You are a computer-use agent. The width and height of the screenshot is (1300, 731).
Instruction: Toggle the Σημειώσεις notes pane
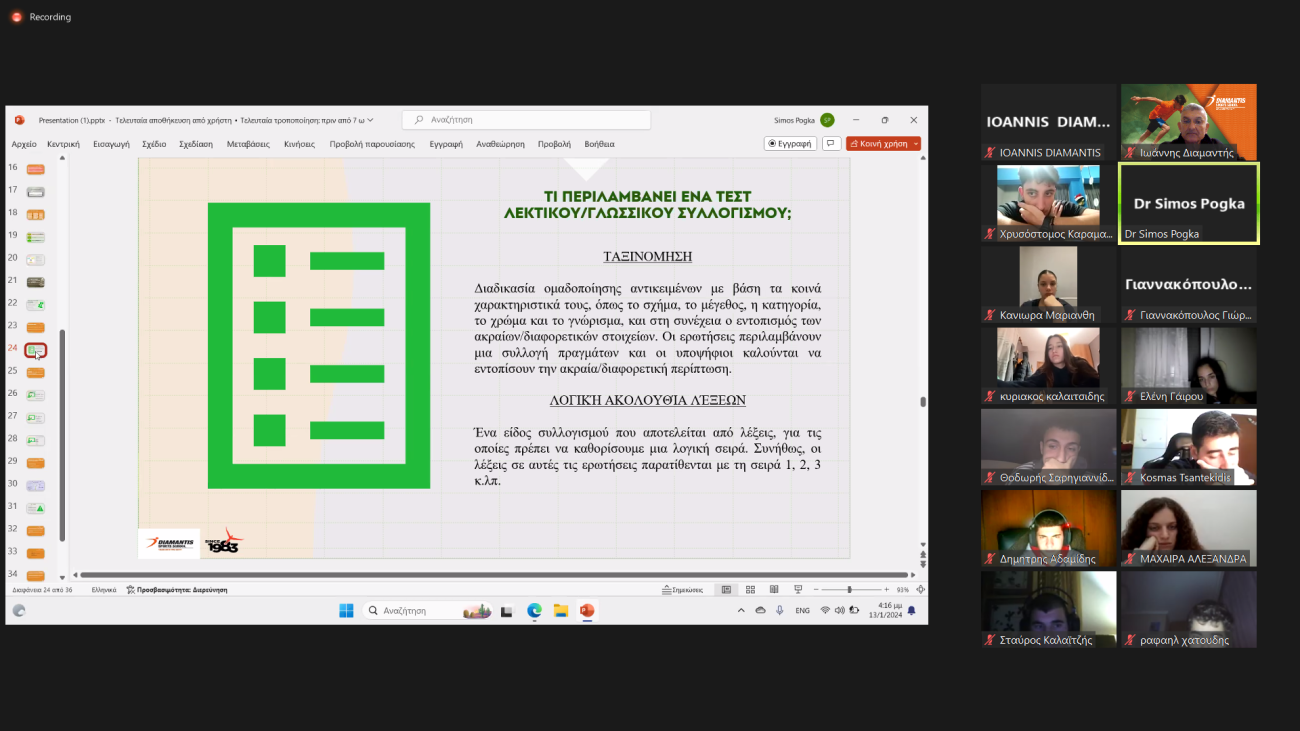tap(683, 590)
